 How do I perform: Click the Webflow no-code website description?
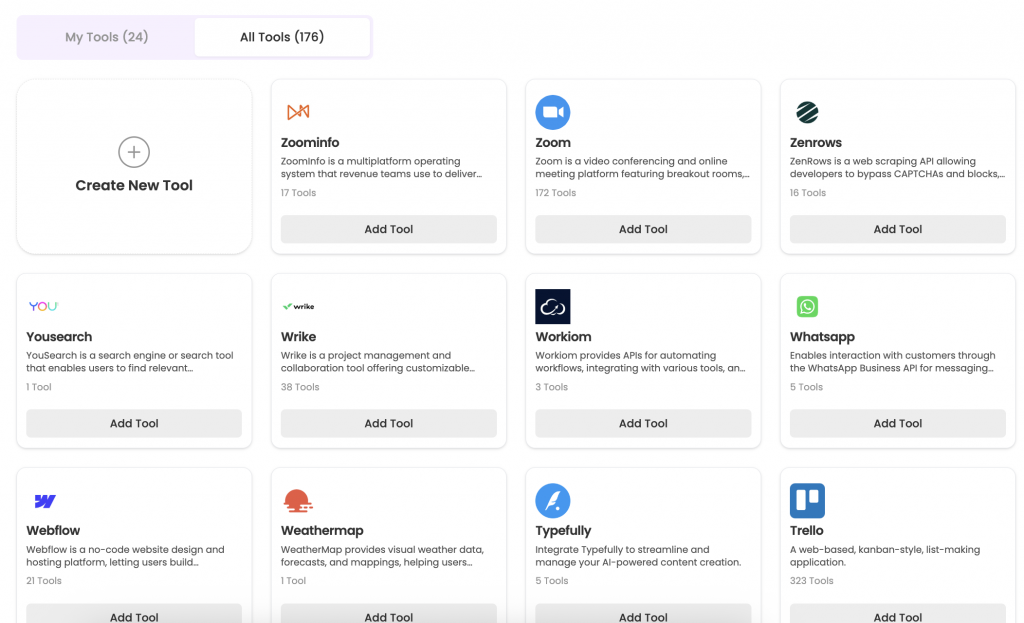click(x=125, y=556)
